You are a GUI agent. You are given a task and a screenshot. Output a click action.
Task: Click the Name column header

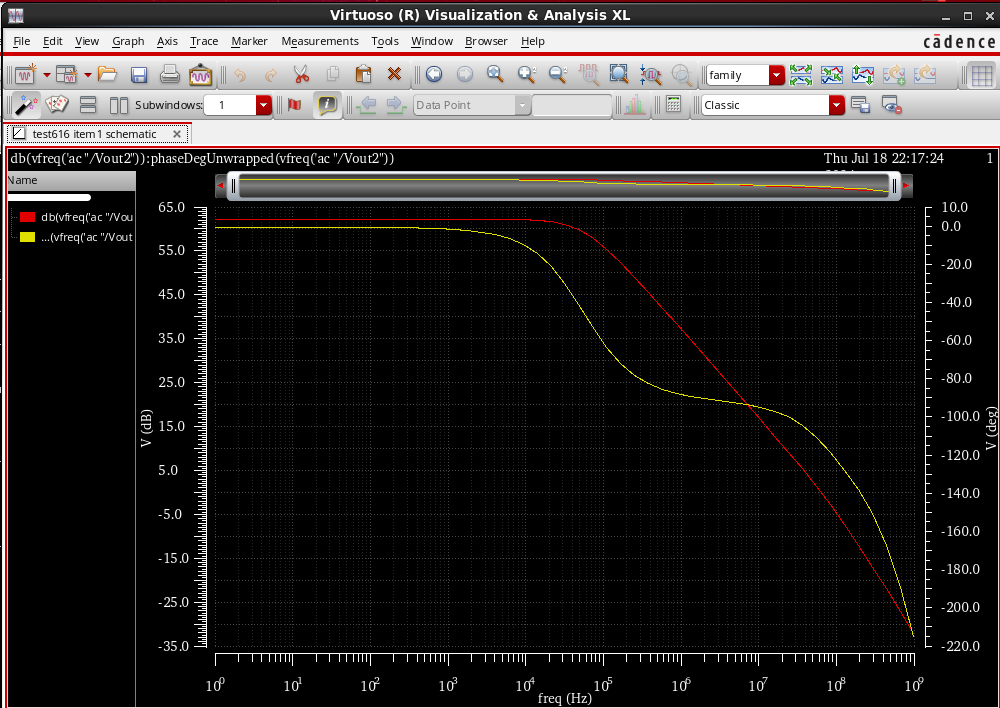tap(71, 181)
